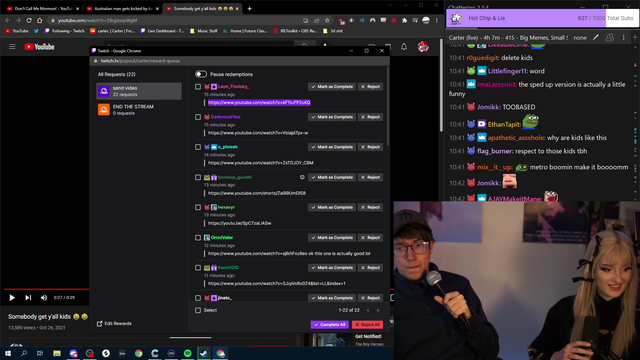This screenshot has width=640, height=360.
Task: Skip to next YouTube video
Action: [28, 298]
